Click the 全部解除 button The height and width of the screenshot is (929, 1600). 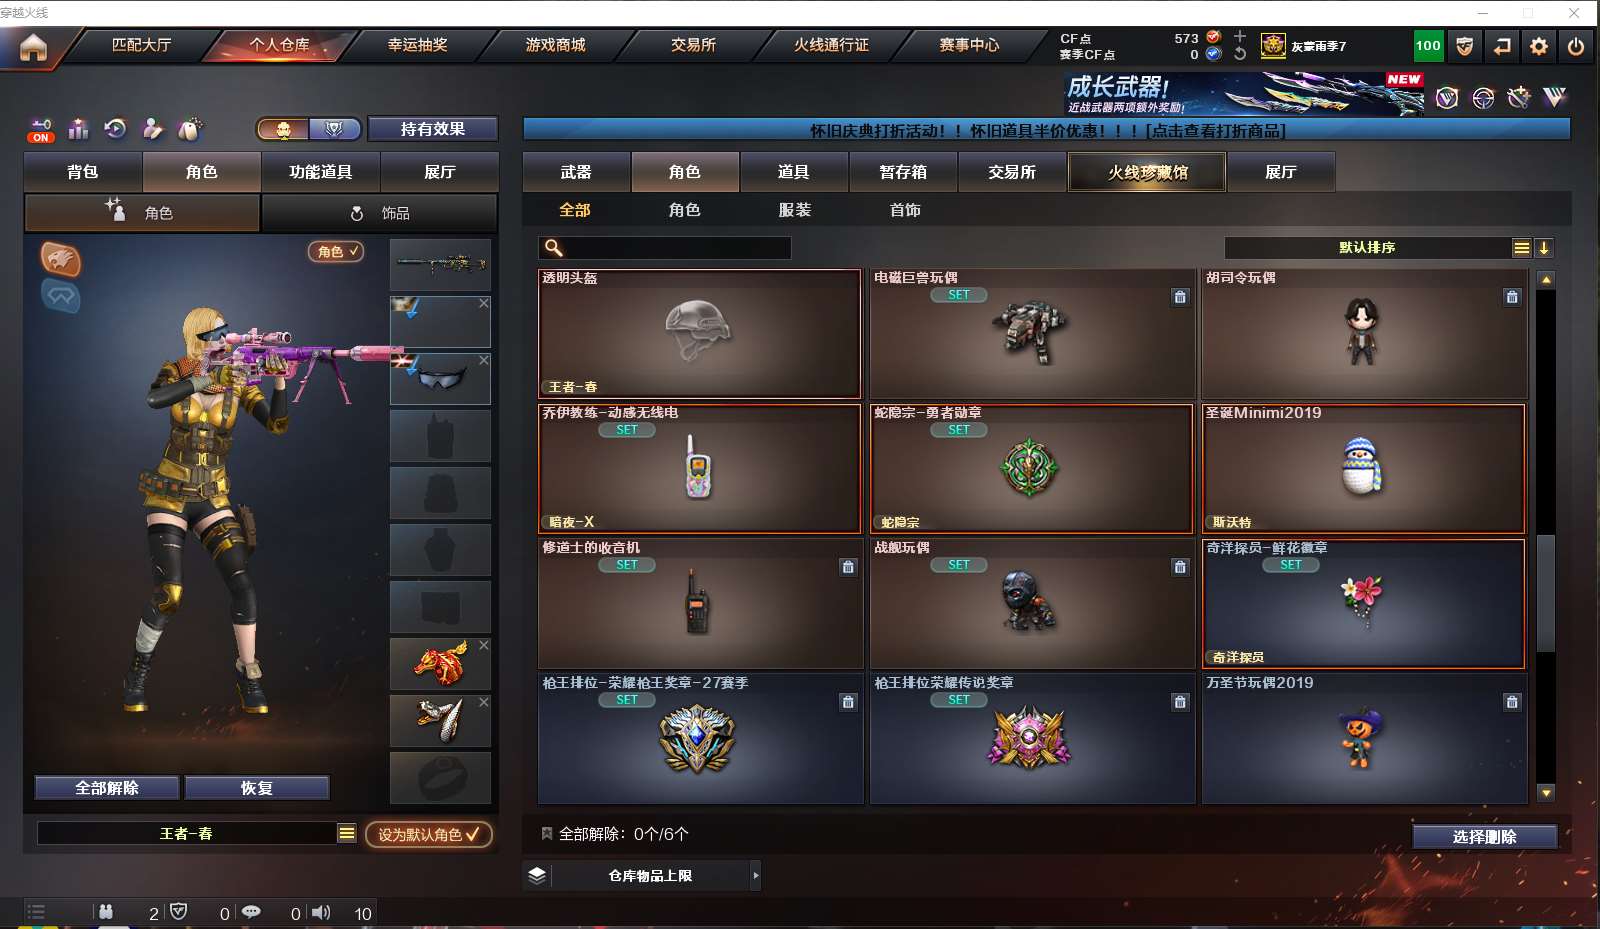pyautogui.click(x=107, y=788)
